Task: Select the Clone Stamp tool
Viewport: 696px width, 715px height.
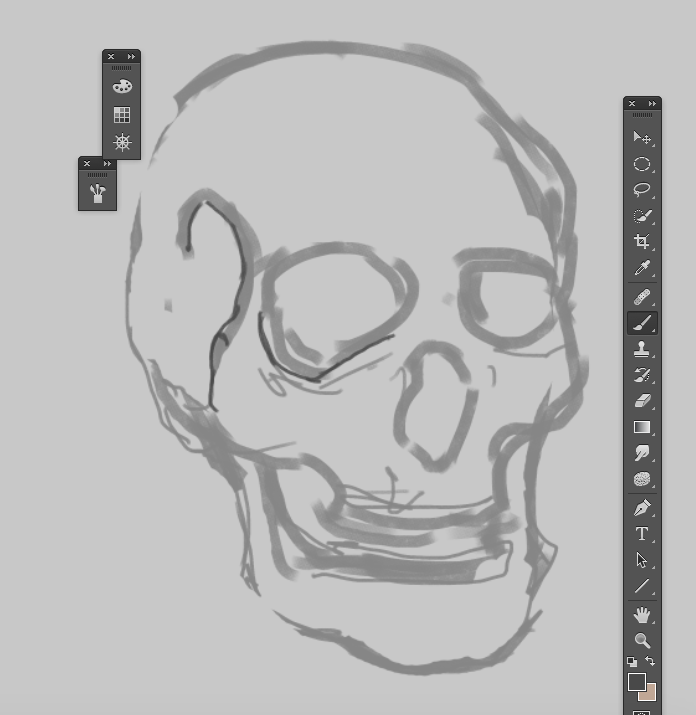Action: click(642, 349)
